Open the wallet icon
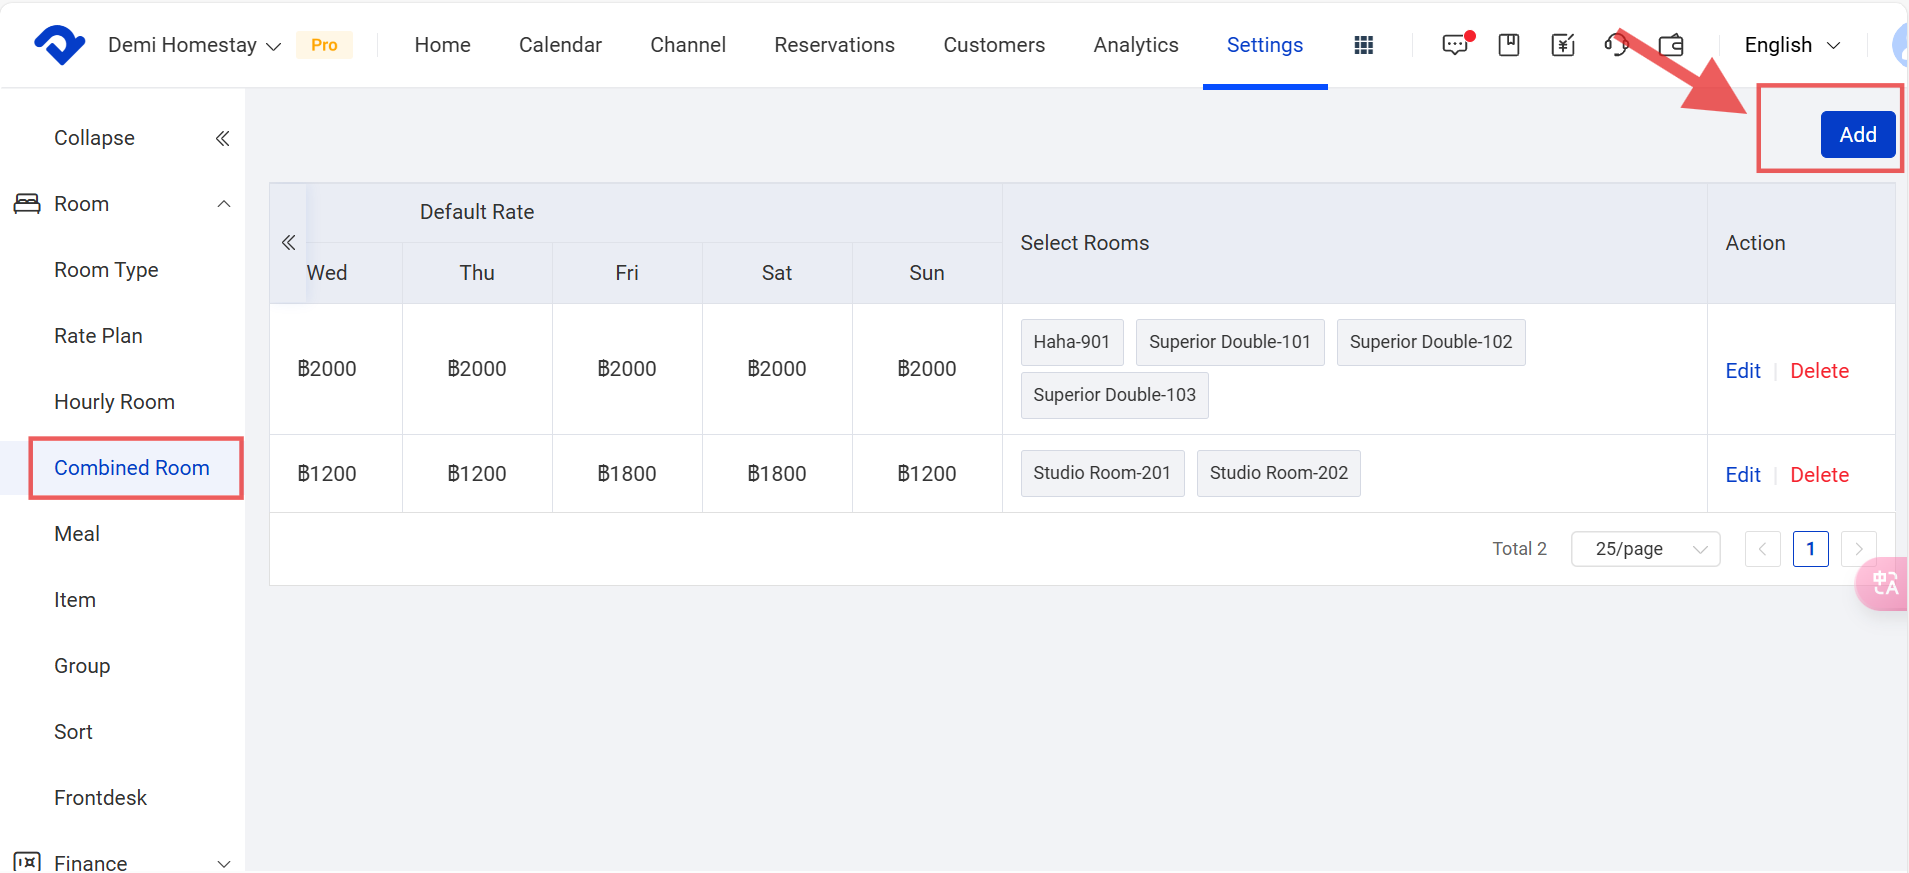This screenshot has height=873, width=1909. click(x=1671, y=45)
